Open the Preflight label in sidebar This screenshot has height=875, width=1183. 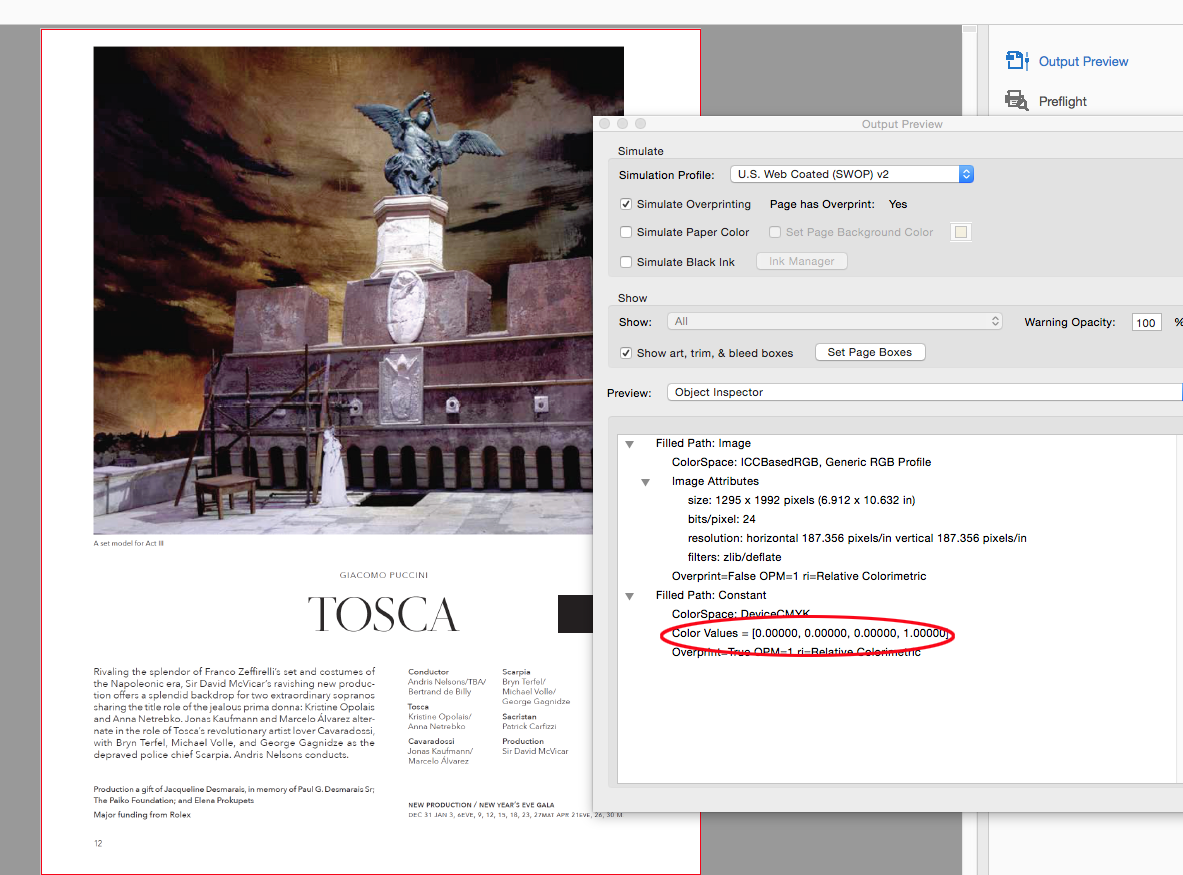pos(1062,101)
